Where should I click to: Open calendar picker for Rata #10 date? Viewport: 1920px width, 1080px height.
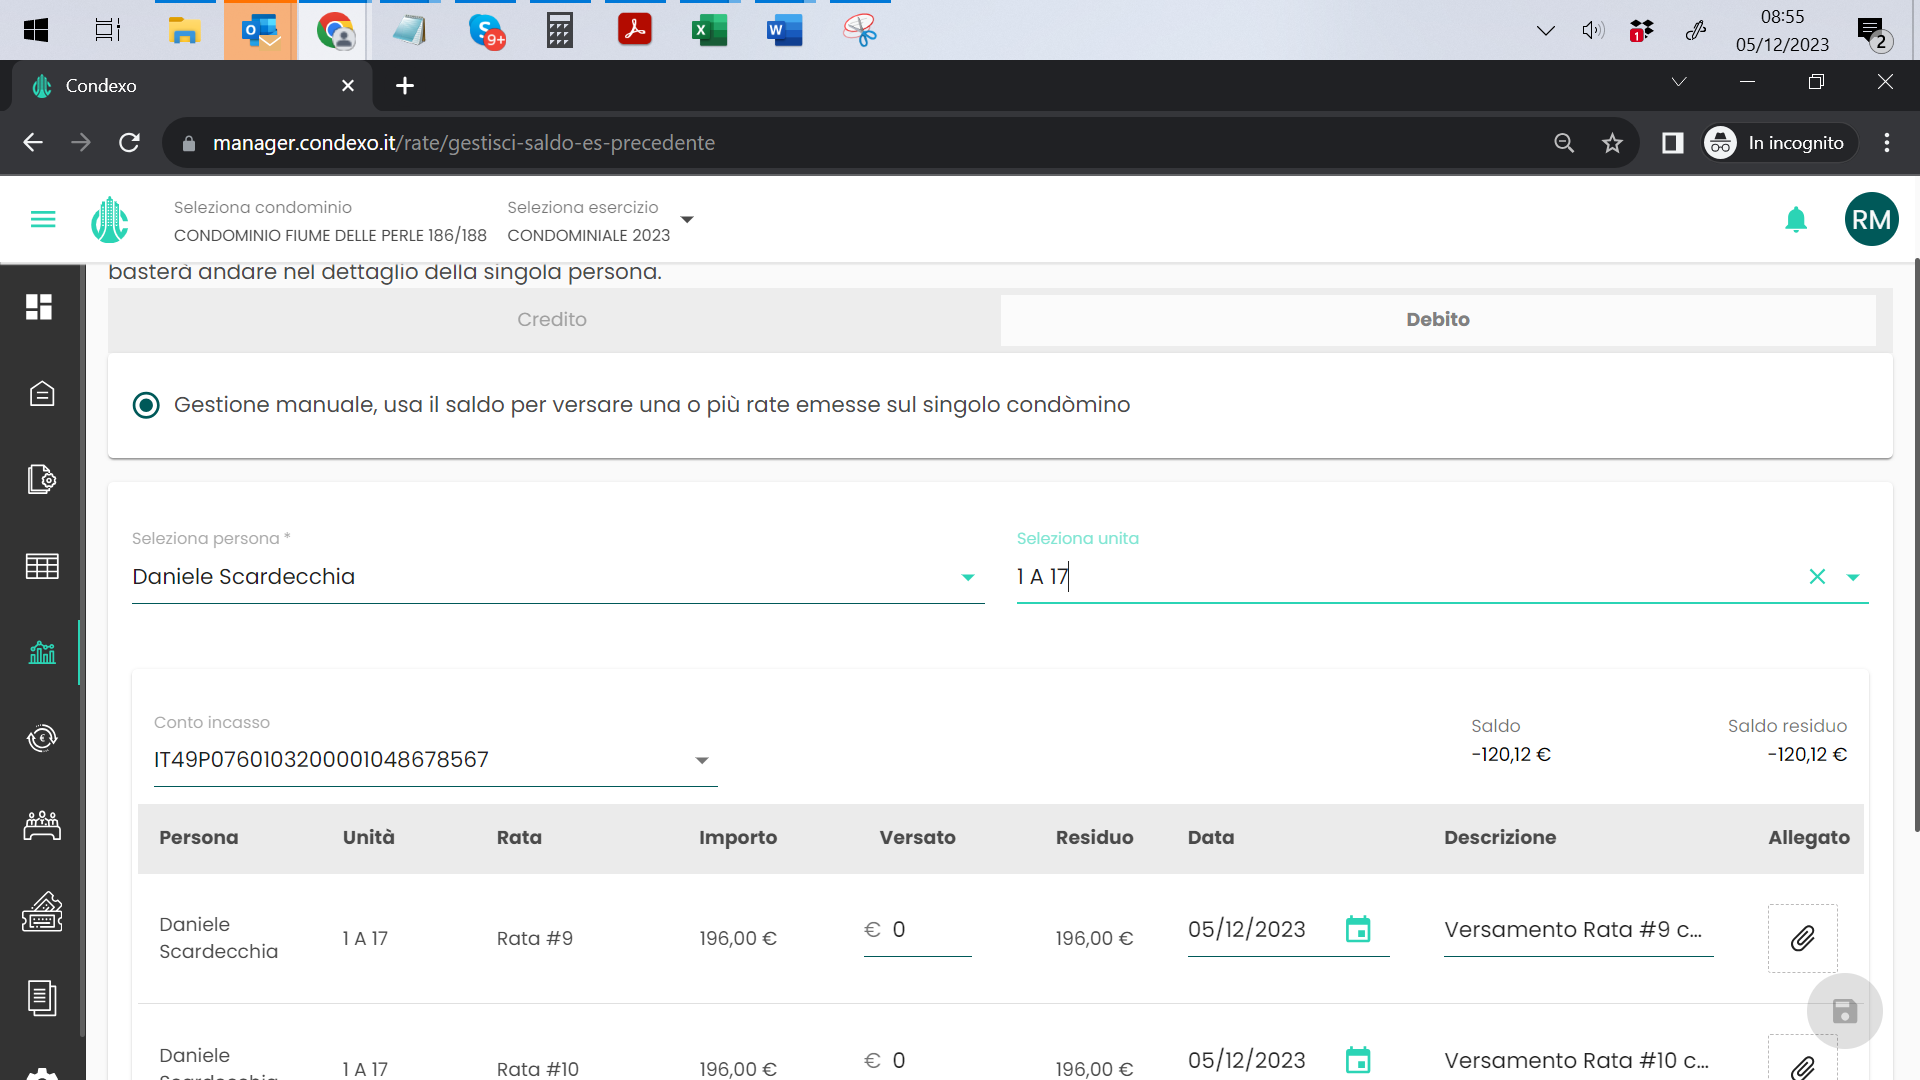(1358, 1060)
